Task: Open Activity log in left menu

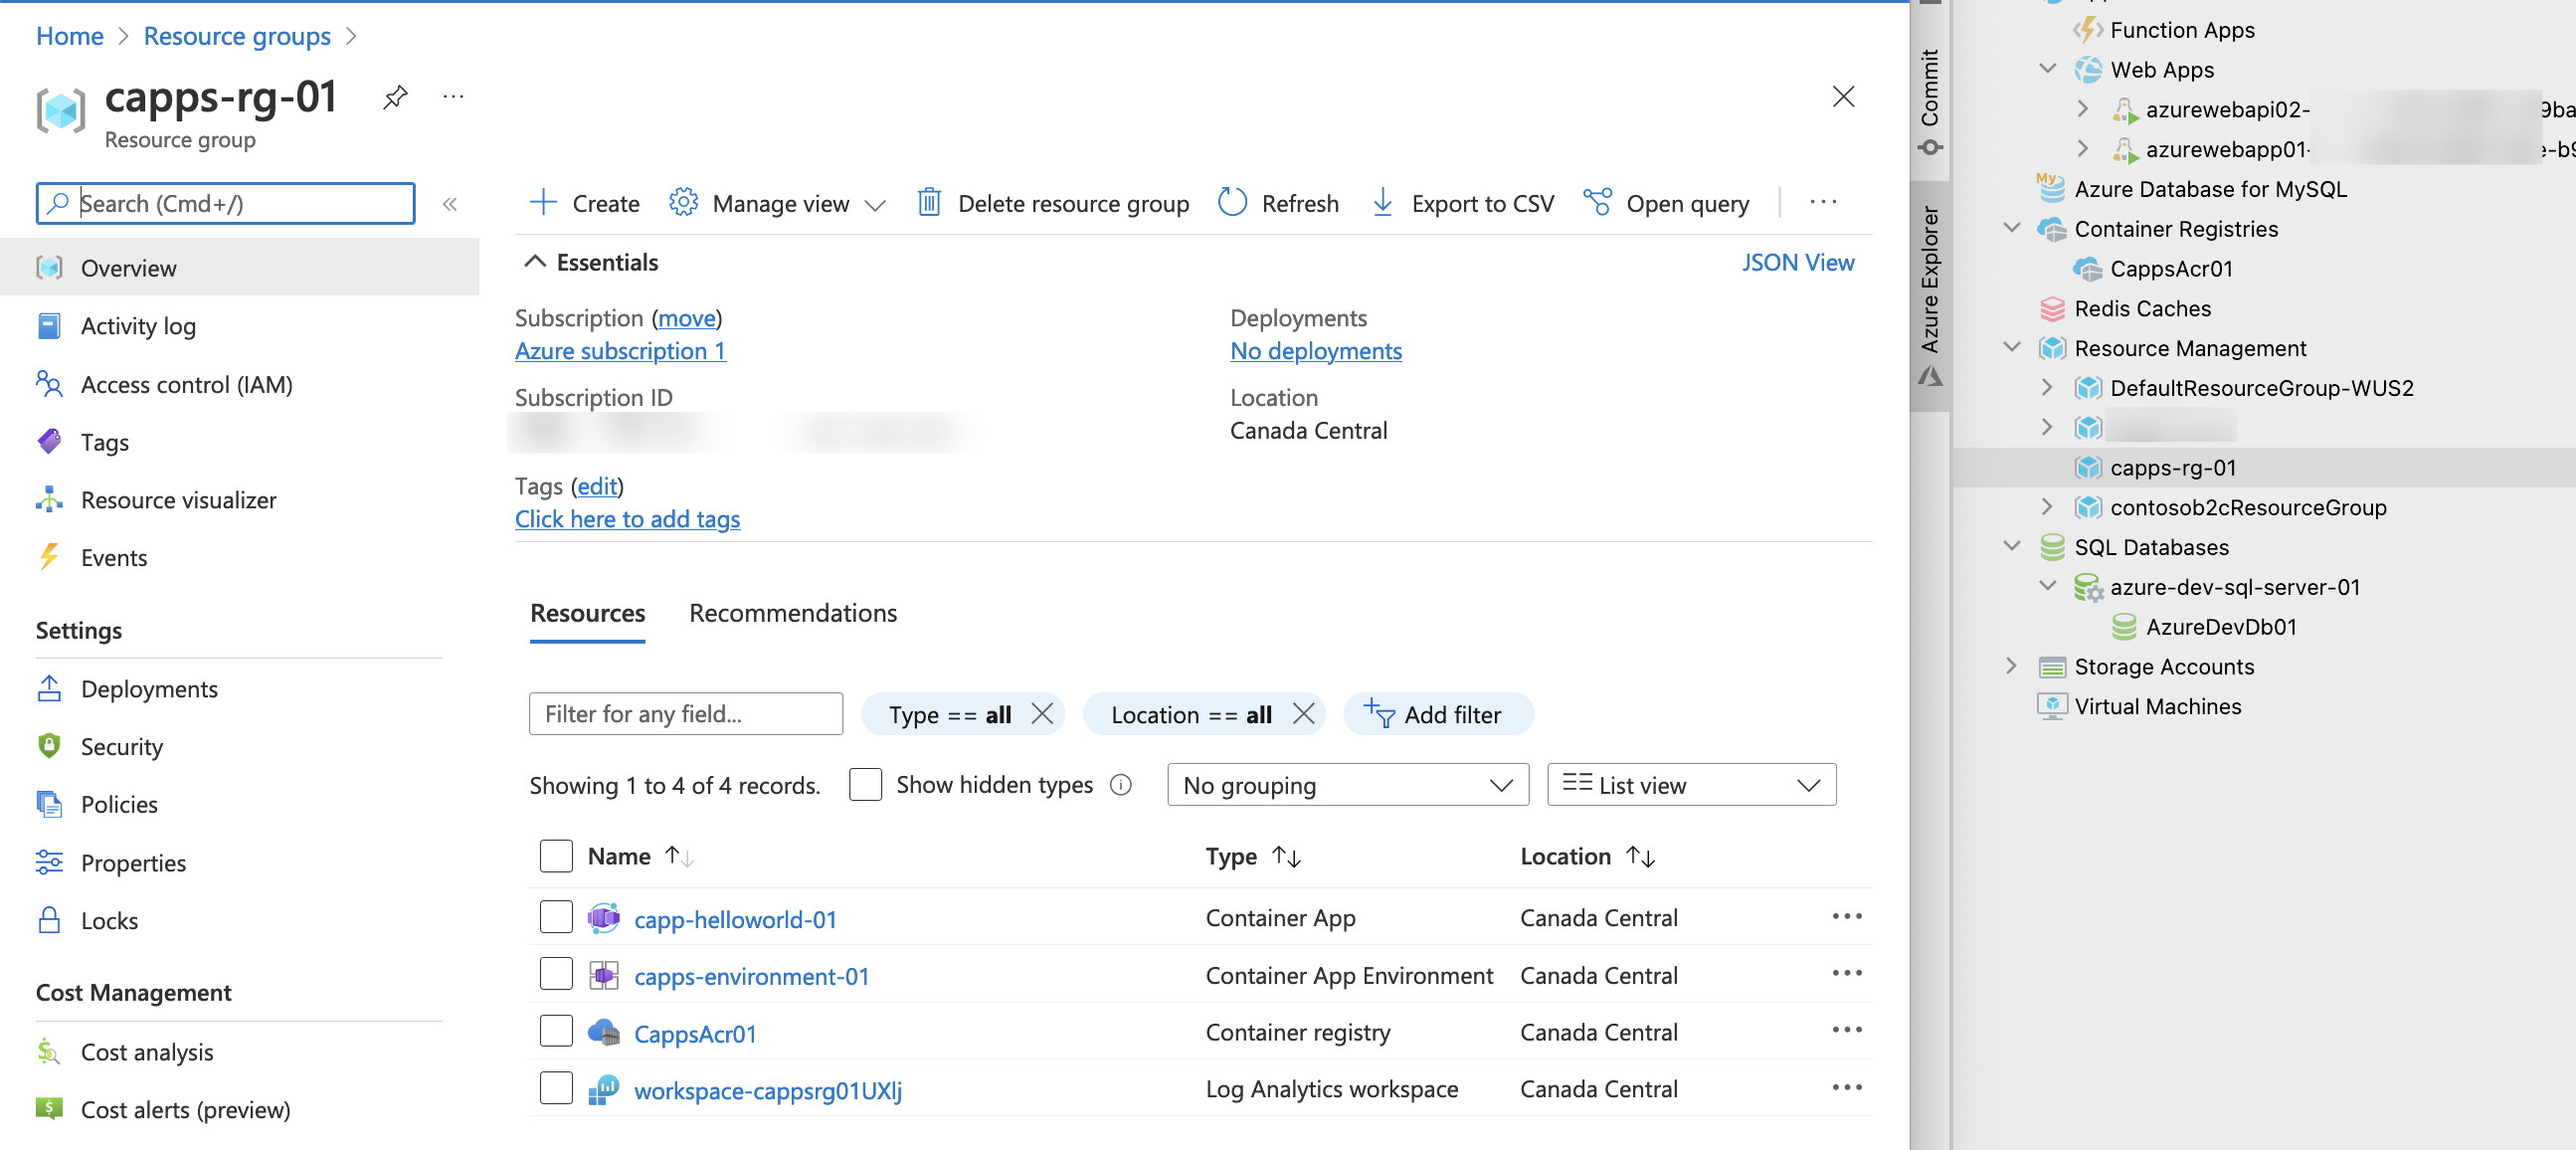Action: (x=138, y=326)
